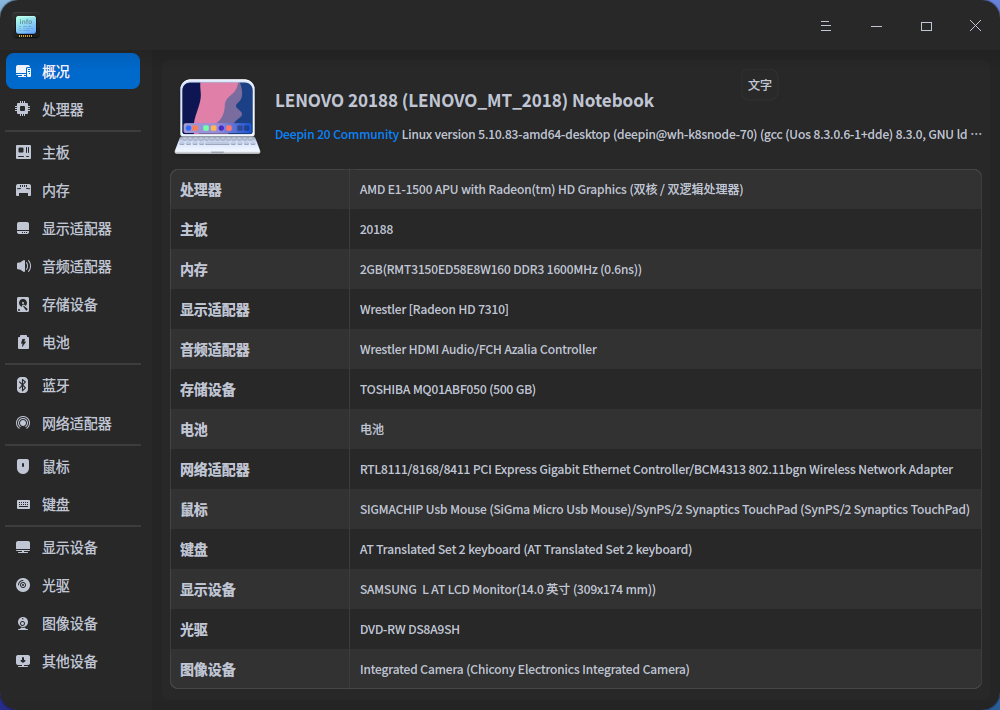
Task: Select the 显示适配器 (Display Adapter) icon
Action: 70,228
